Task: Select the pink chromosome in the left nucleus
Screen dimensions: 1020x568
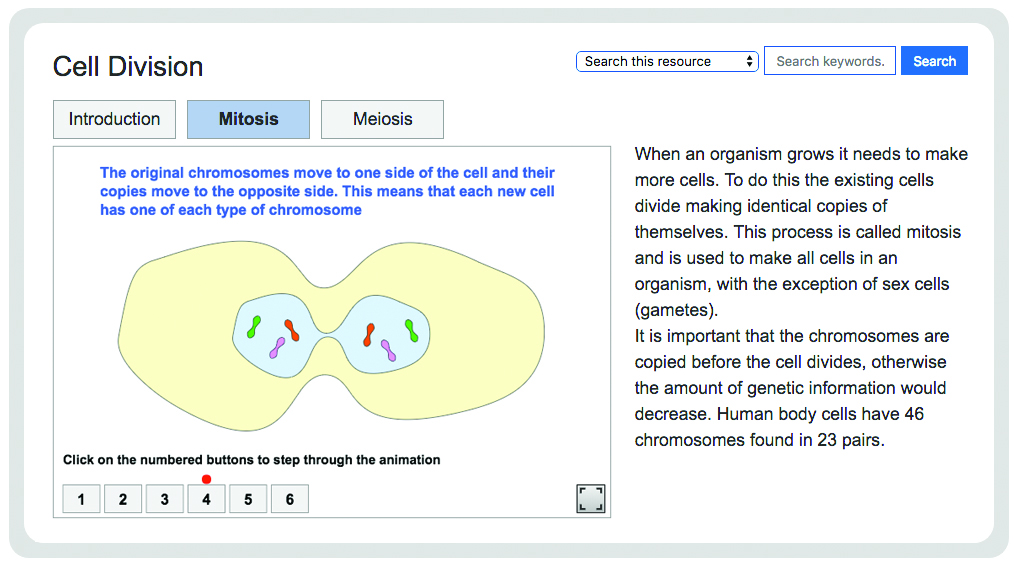Action: (277, 347)
